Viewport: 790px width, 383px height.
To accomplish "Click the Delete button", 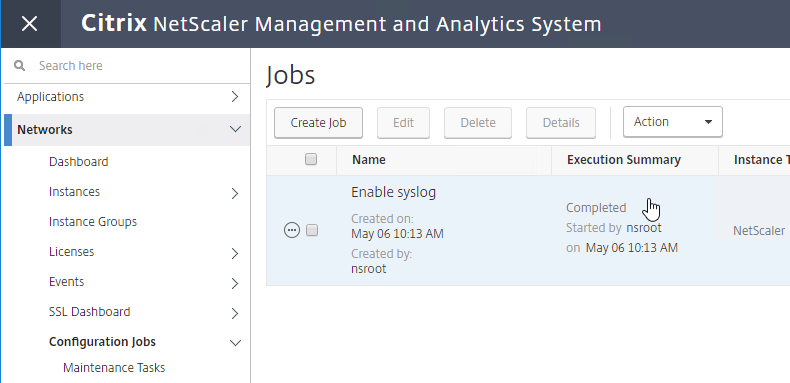I will point(478,122).
